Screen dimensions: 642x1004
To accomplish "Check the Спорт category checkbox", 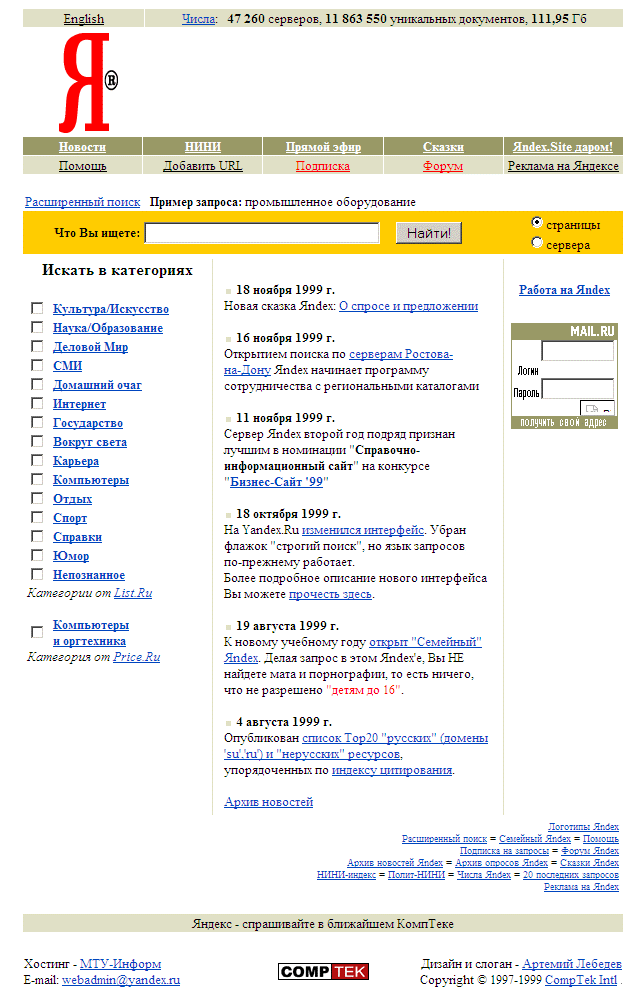I will [x=37, y=517].
